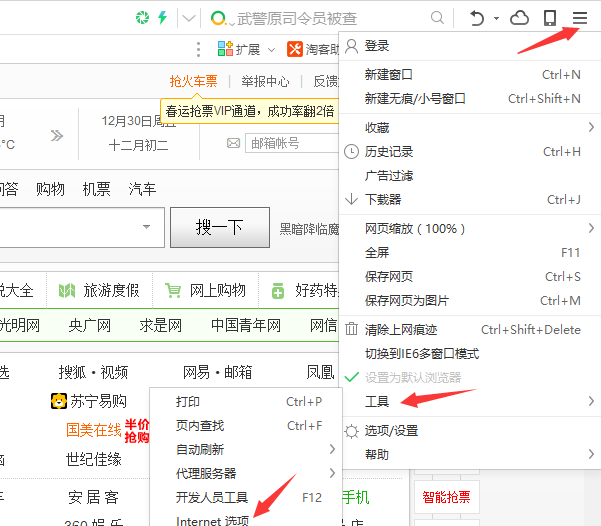Choose 保存网页为图片 menu item

coord(470,301)
